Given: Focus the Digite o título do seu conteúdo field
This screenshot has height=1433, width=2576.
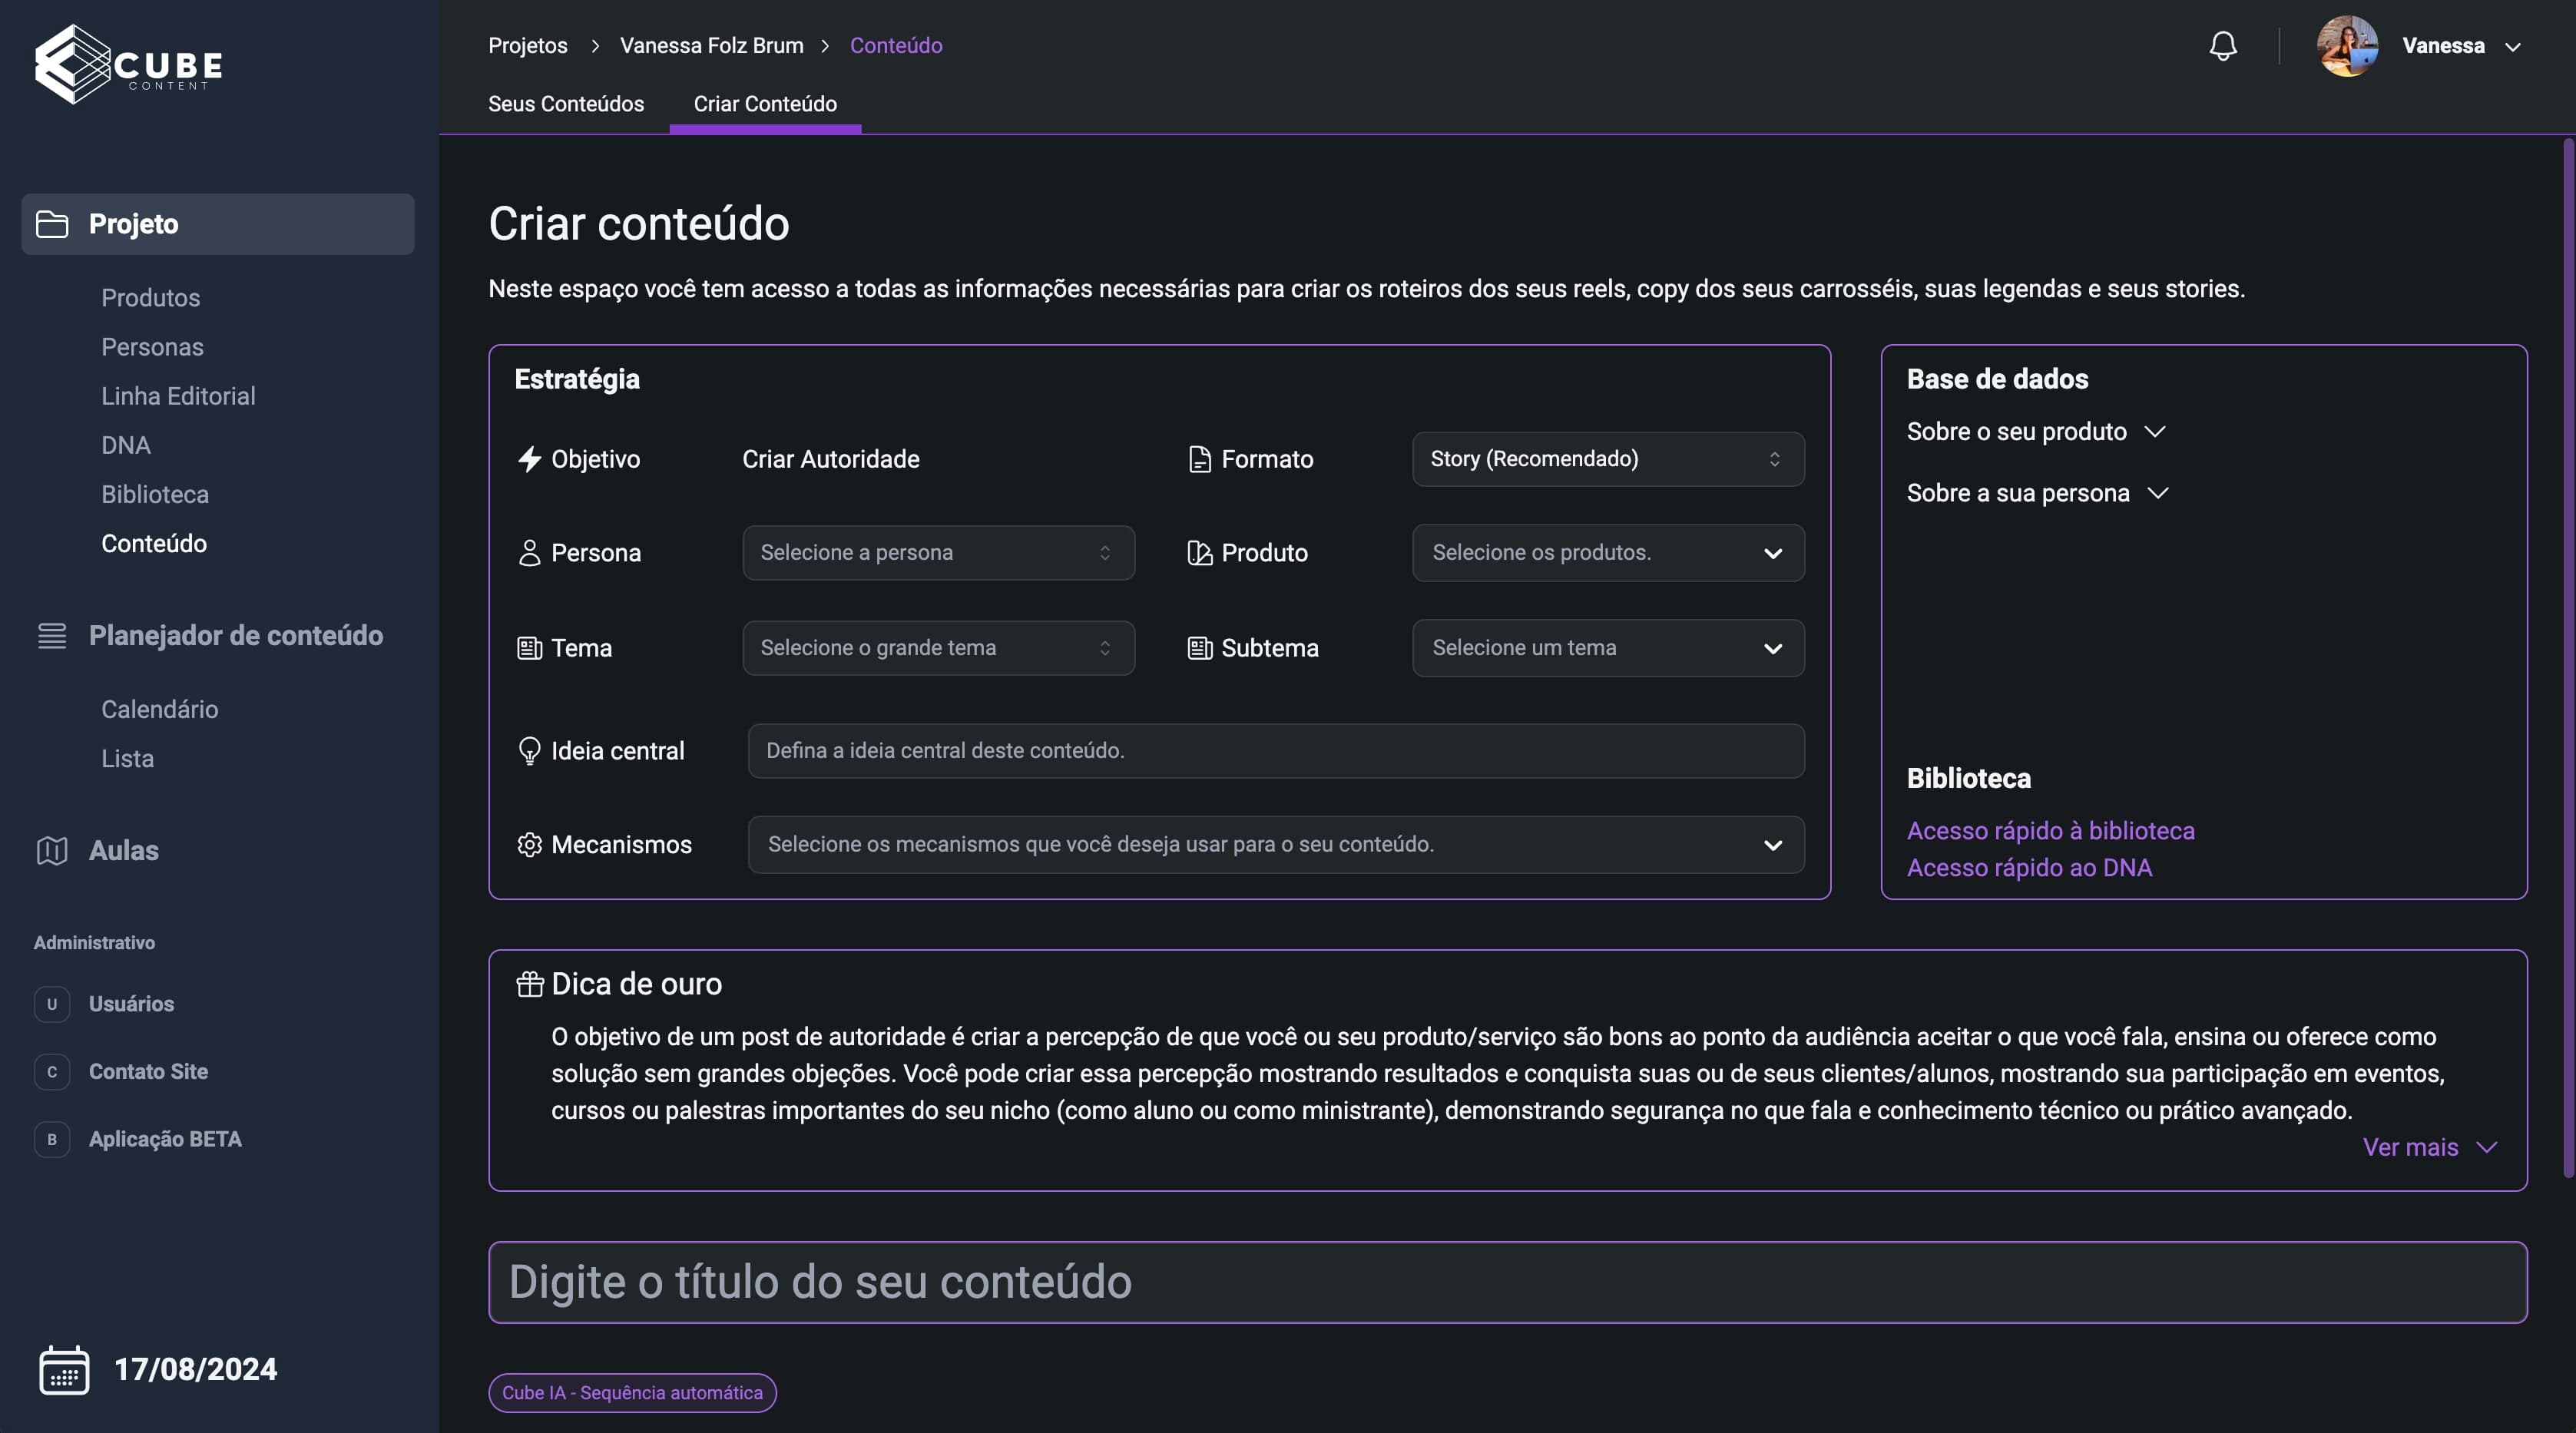Looking at the screenshot, I should (x=1508, y=1282).
